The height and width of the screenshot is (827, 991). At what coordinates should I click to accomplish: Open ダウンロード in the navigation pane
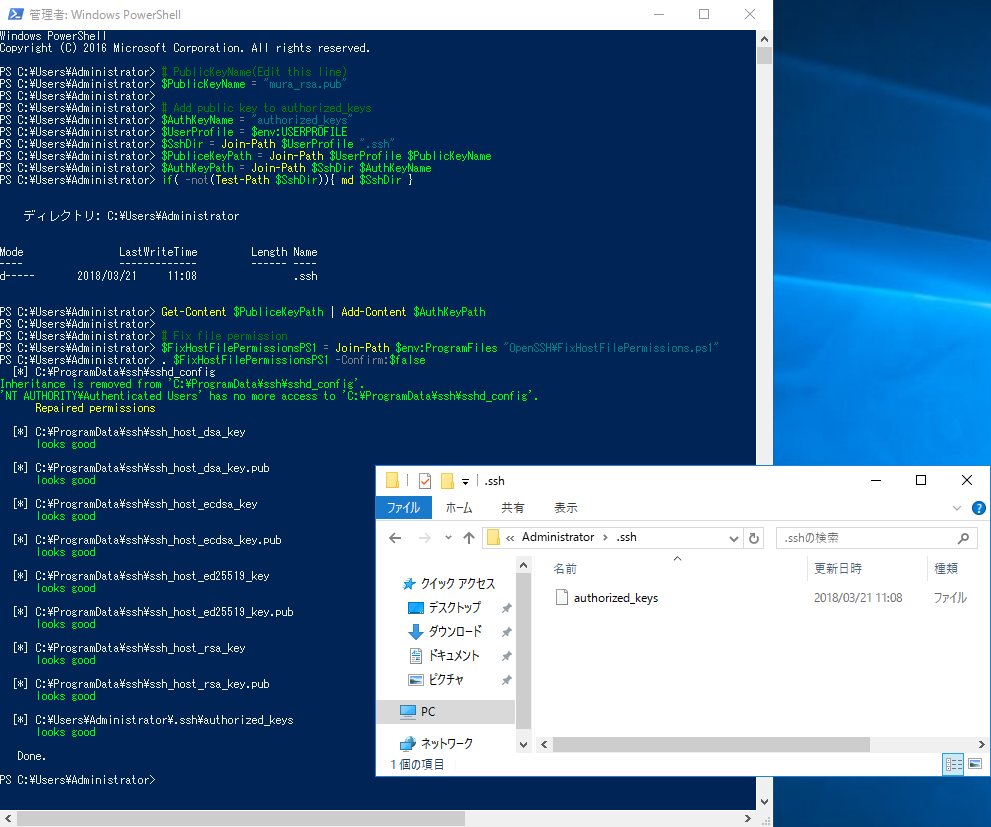[x=455, y=632]
